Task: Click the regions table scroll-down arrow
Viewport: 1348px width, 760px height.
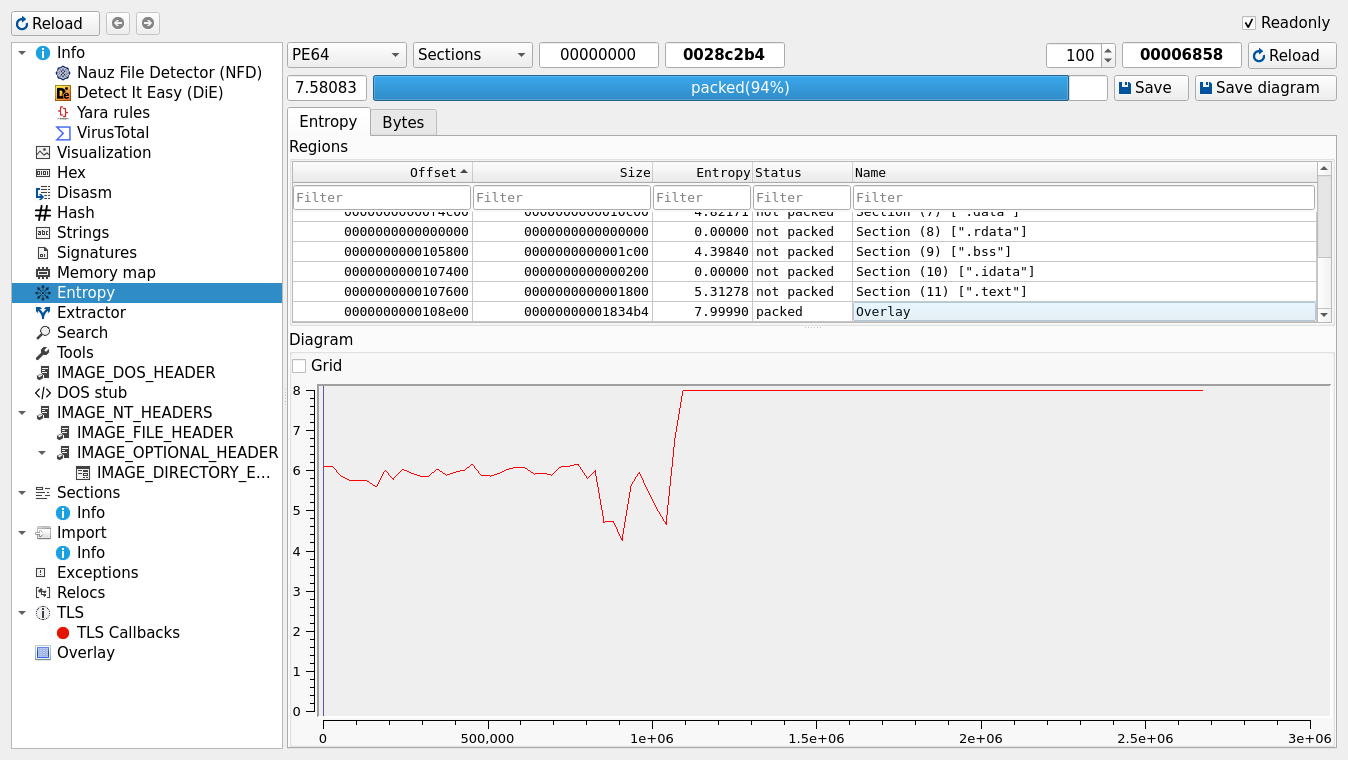Action: pyautogui.click(x=1324, y=315)
